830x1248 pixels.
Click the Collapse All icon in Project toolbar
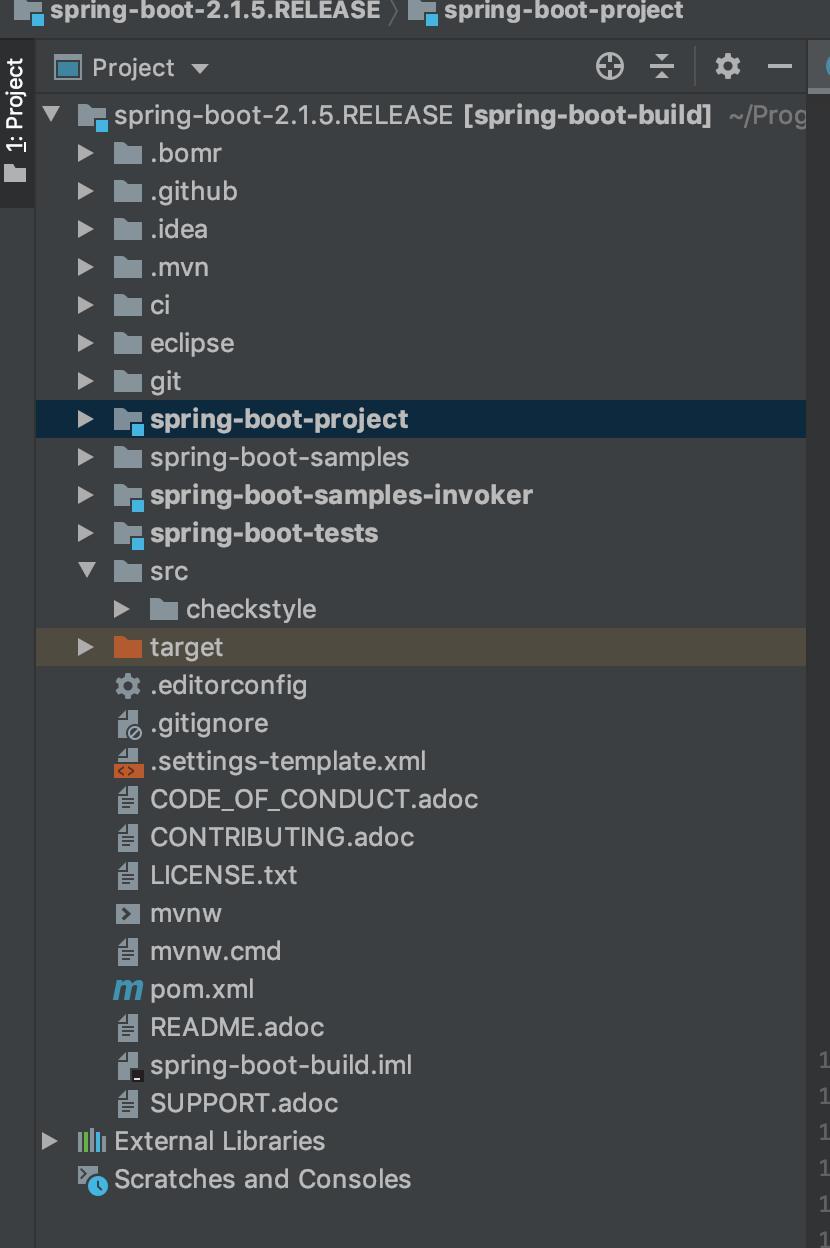pos(662,67)
